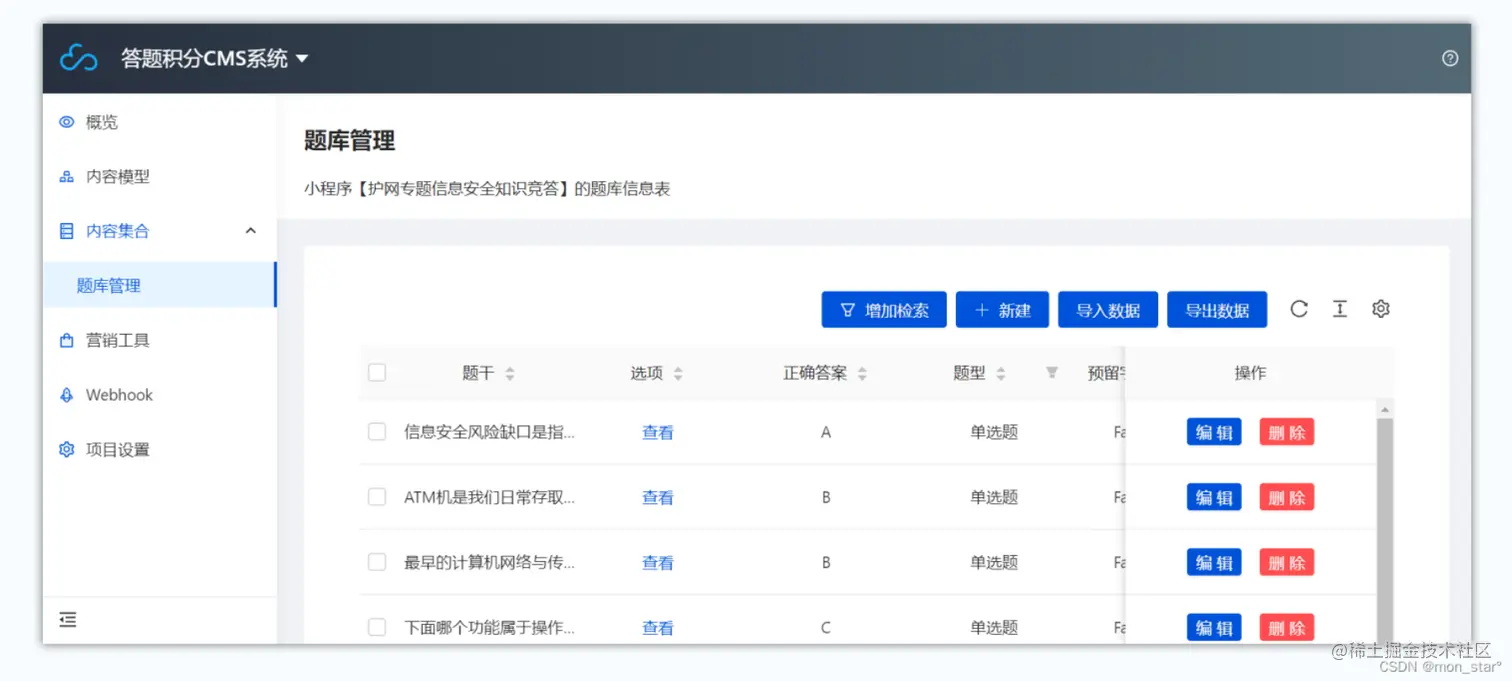Click the scrollbar up arrow of table
This screenshot has height=681, width=1512.
click(1385, 409)
